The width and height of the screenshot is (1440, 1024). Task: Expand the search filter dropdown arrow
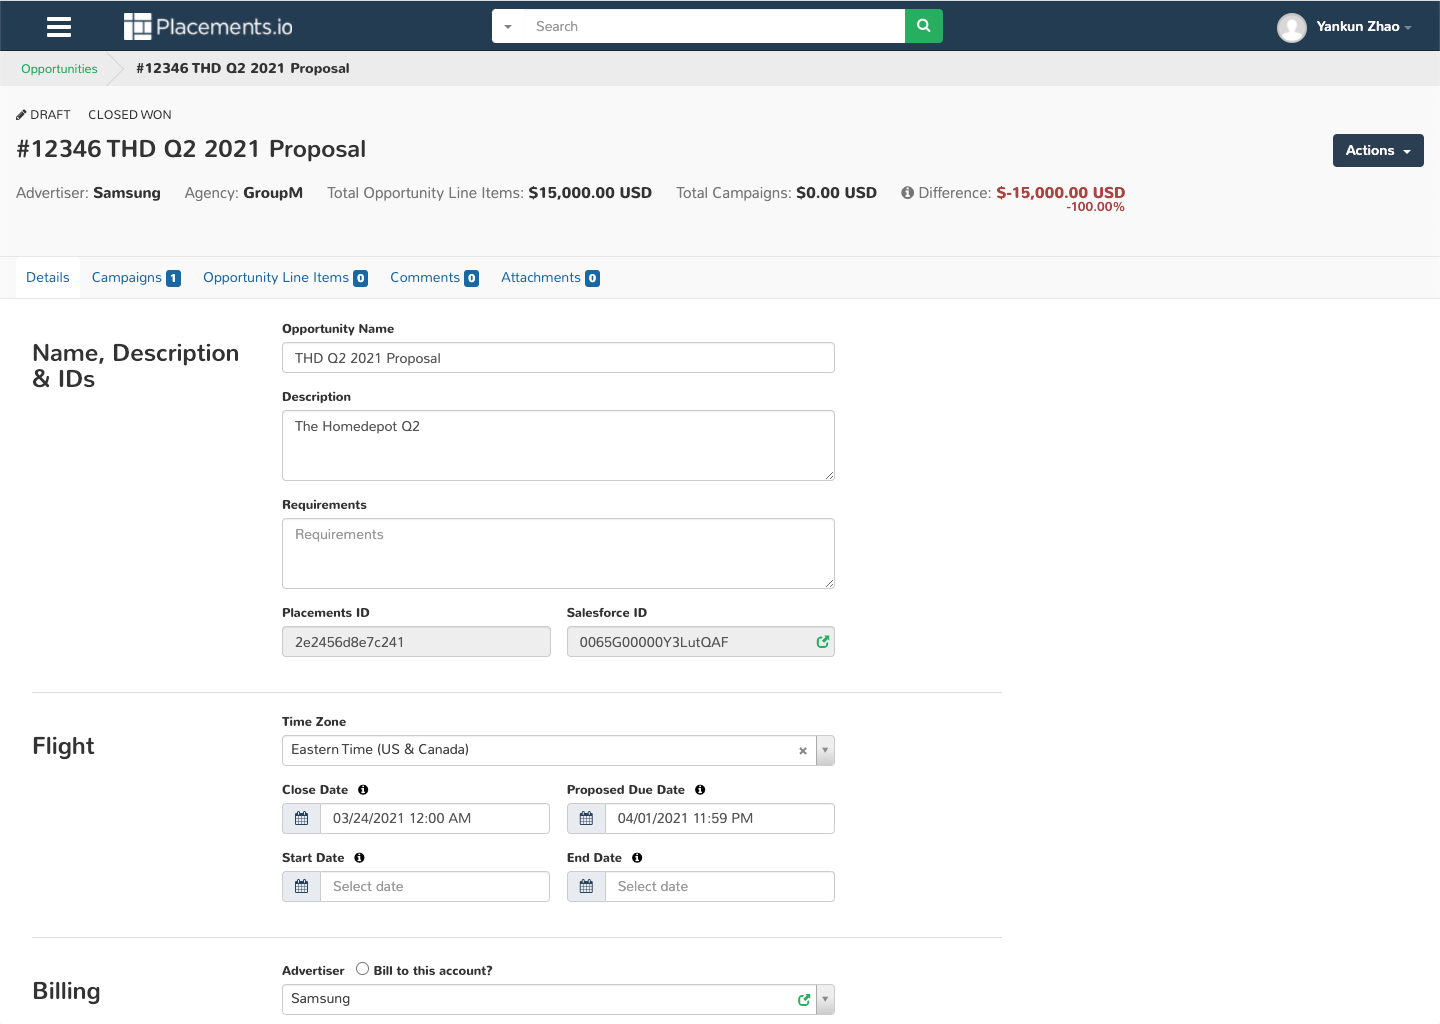(x=508, y=27)
